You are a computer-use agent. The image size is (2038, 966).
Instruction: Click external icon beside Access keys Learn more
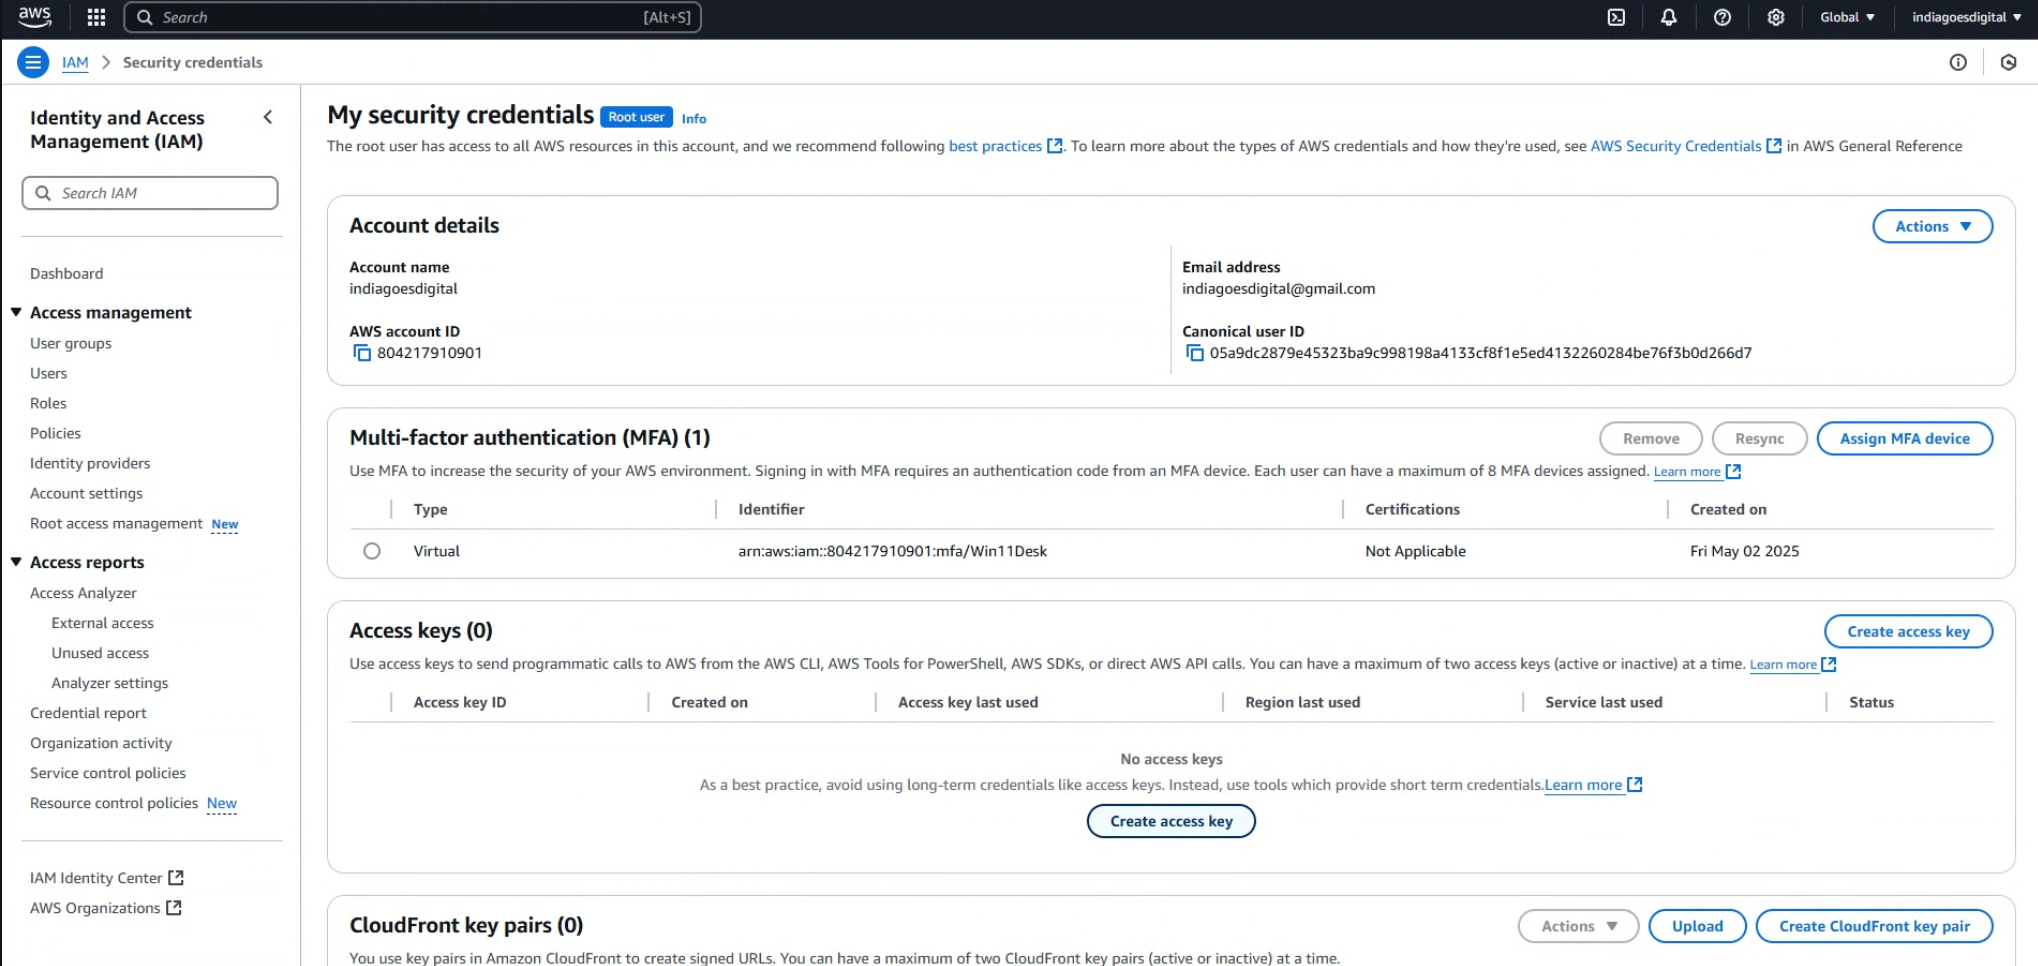click(1829, 664)
